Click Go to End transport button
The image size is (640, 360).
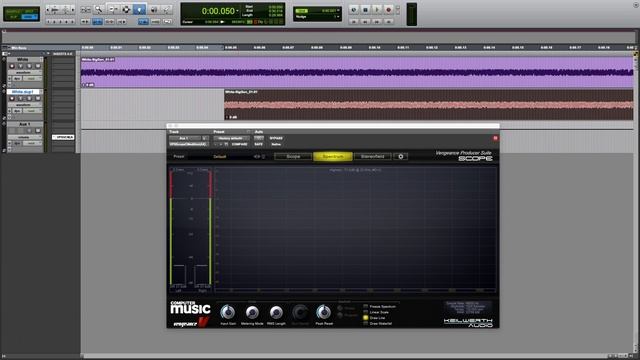pyautogui.click(x=389, y=21)
